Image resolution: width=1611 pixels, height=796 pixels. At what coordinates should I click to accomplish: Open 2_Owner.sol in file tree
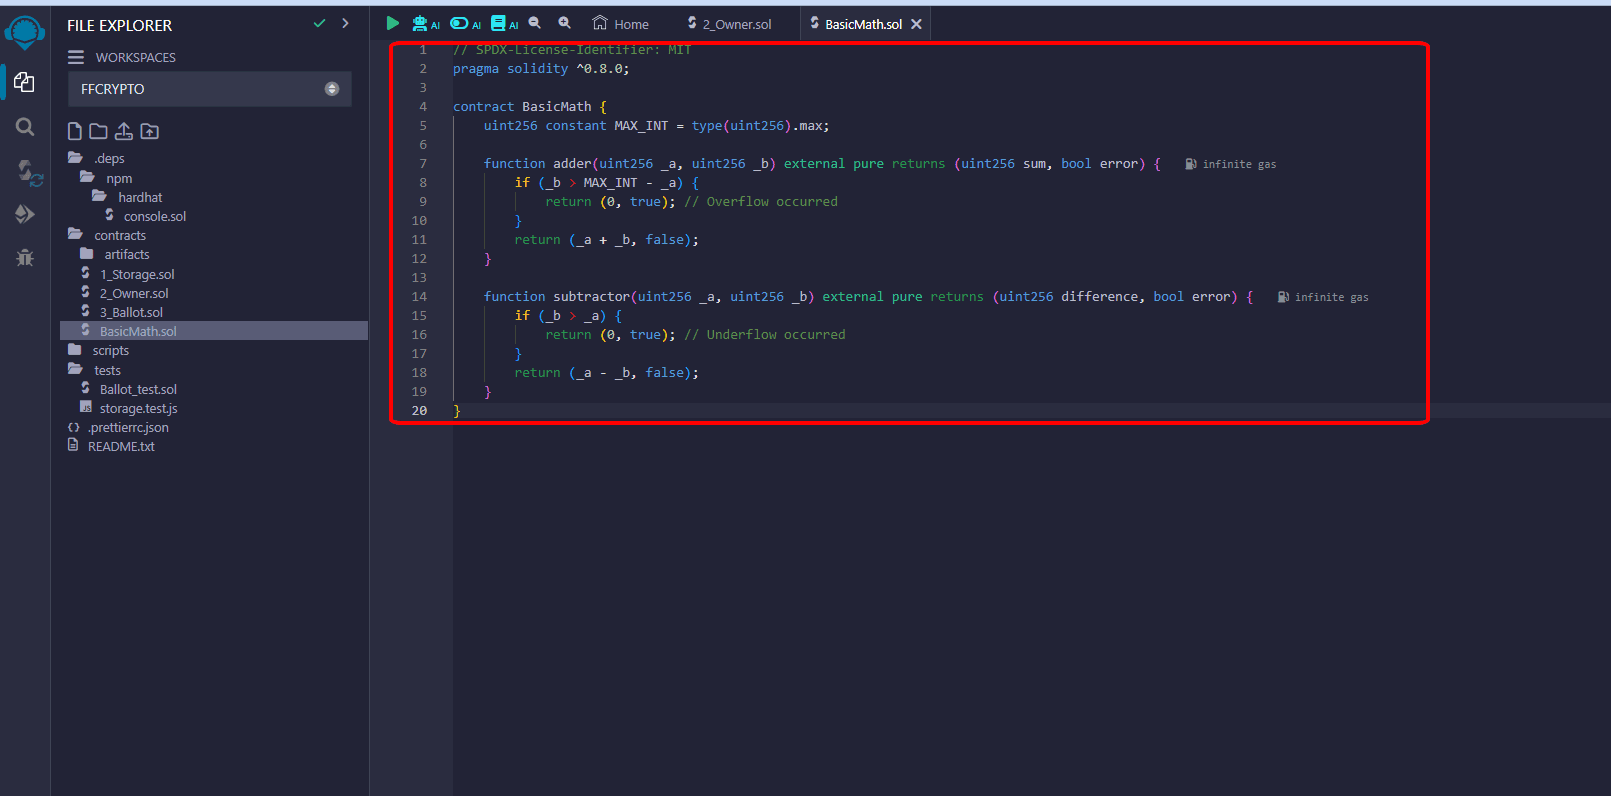[x=125, y=293]
